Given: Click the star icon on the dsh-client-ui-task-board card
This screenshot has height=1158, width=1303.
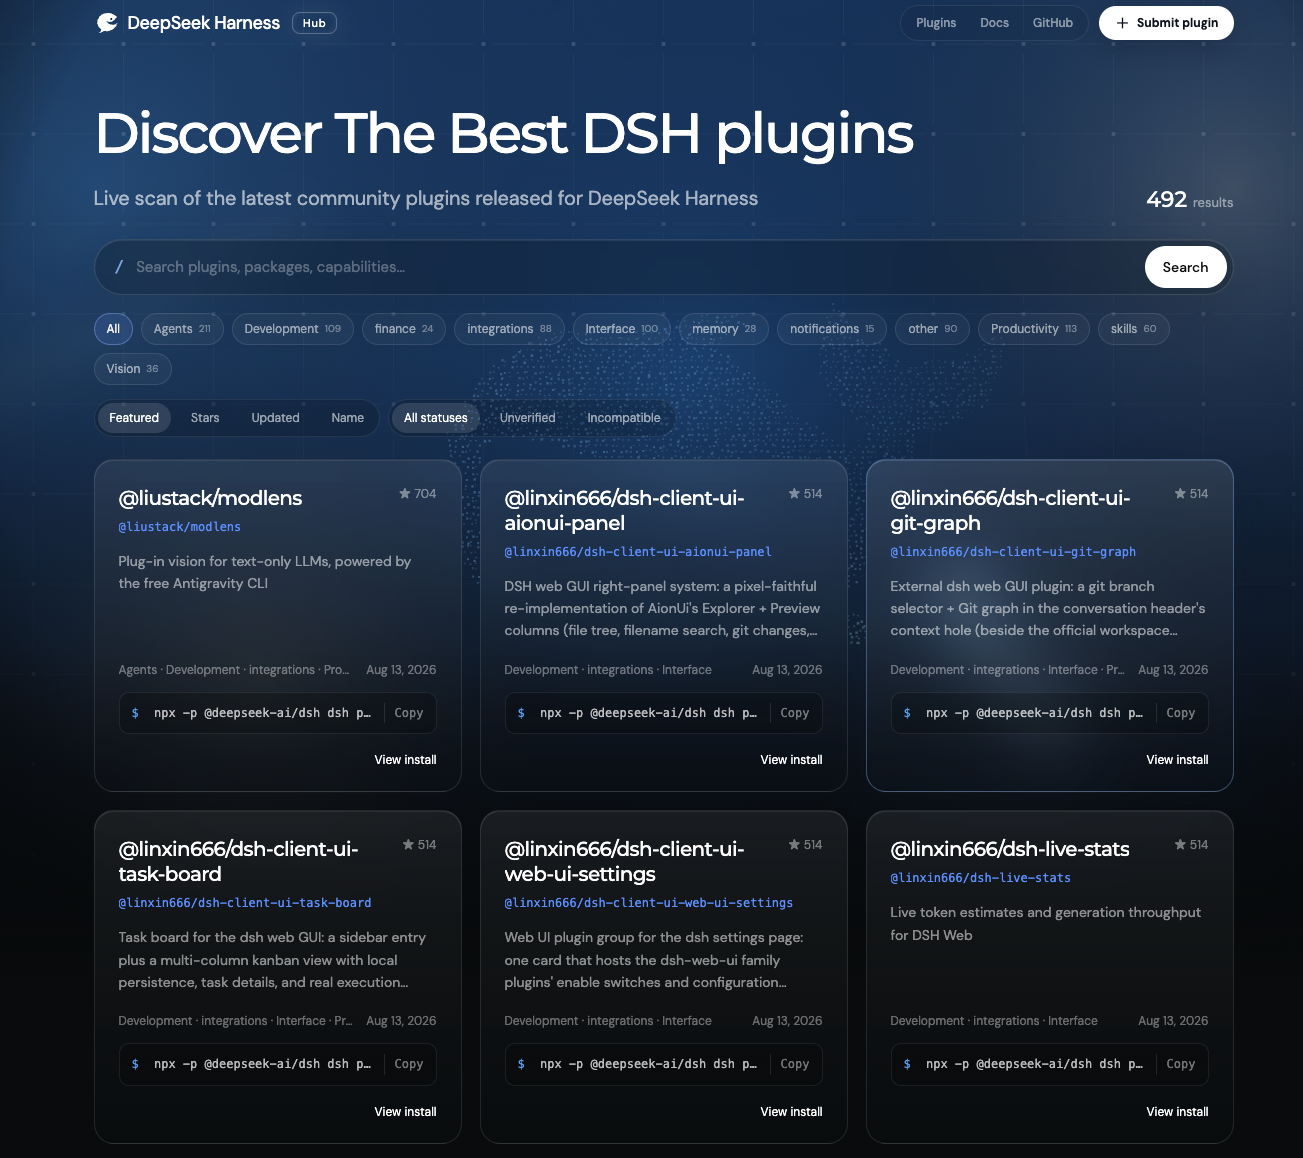Looking at the screenshot, I should pyautogui.click(x=408, y=844).
